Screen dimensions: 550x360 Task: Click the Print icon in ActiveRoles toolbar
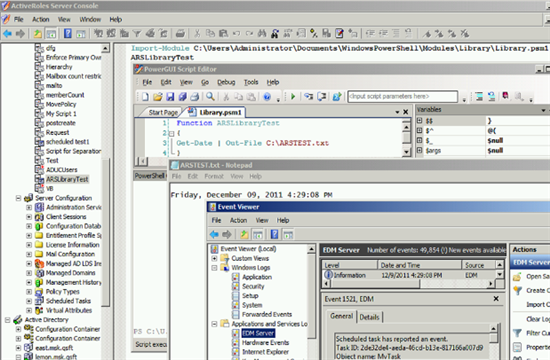coord(180,34)
